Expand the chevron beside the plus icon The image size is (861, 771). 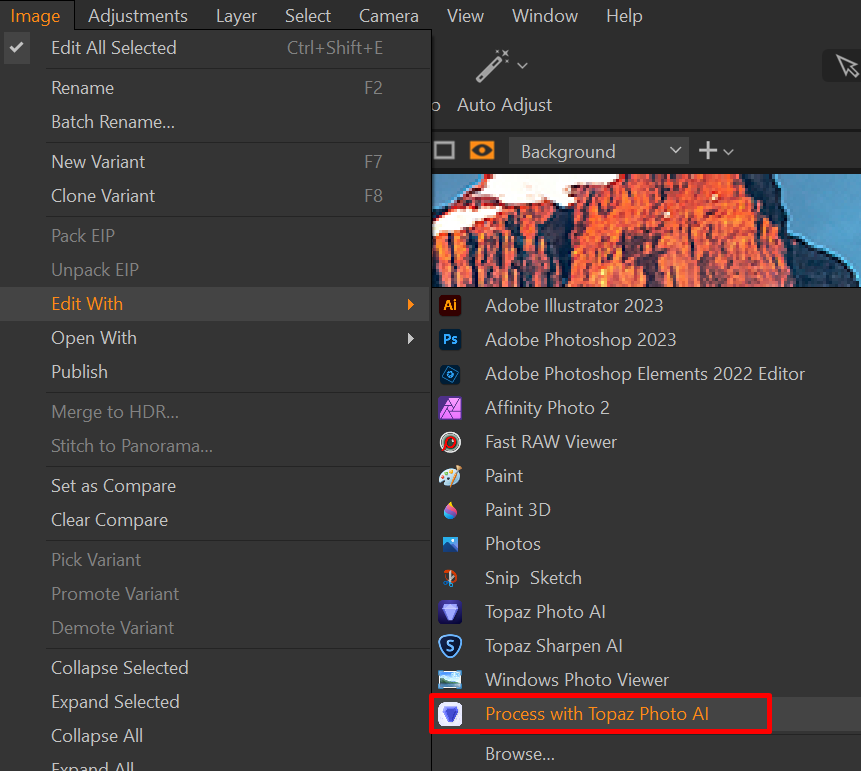(729, 152)
